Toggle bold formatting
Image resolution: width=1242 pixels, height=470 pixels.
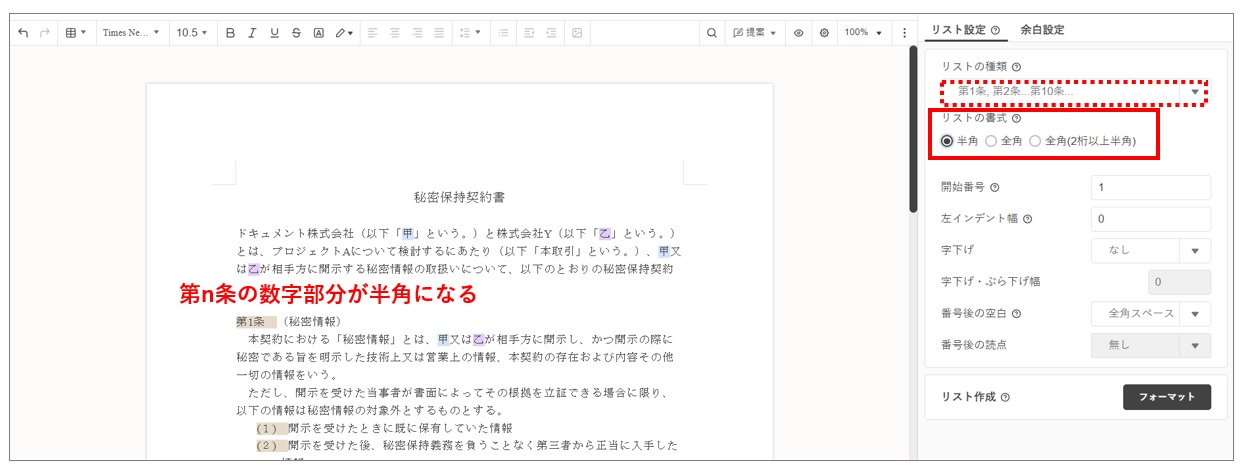pos(230,33)
